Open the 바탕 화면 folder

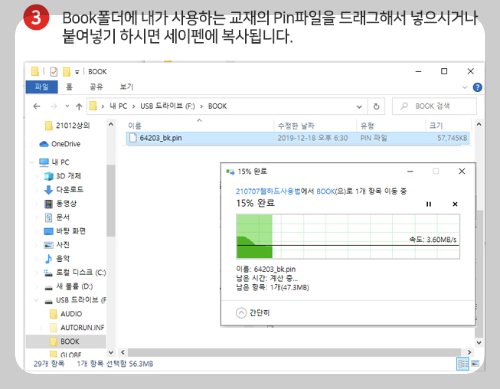point(65,231)
